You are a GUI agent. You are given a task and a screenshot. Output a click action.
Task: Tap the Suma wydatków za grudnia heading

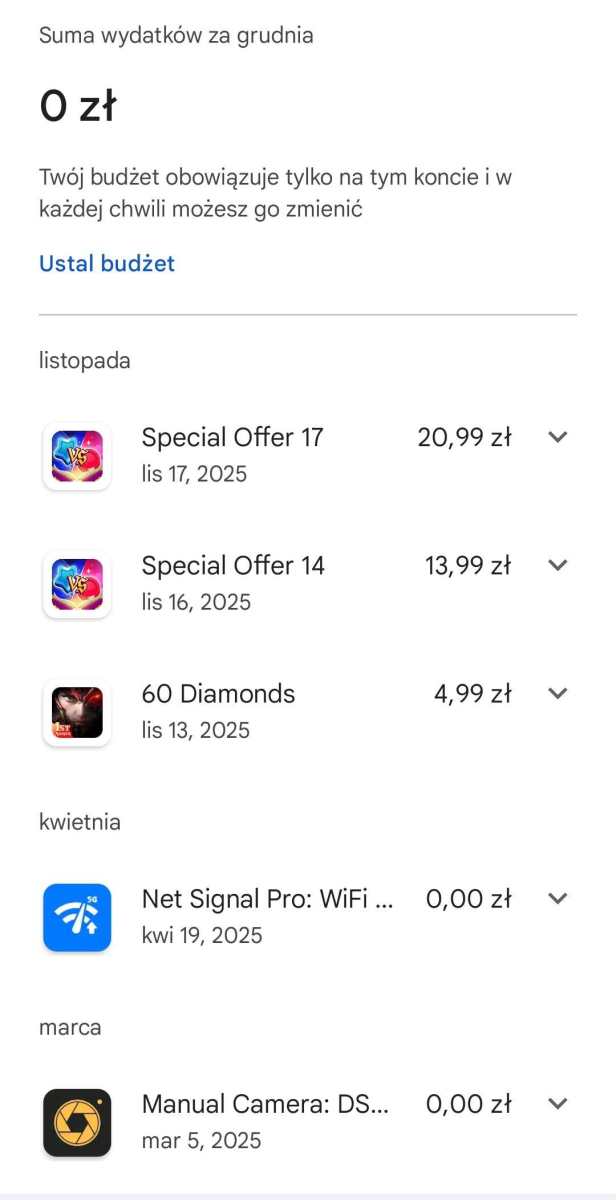(176, 35)
